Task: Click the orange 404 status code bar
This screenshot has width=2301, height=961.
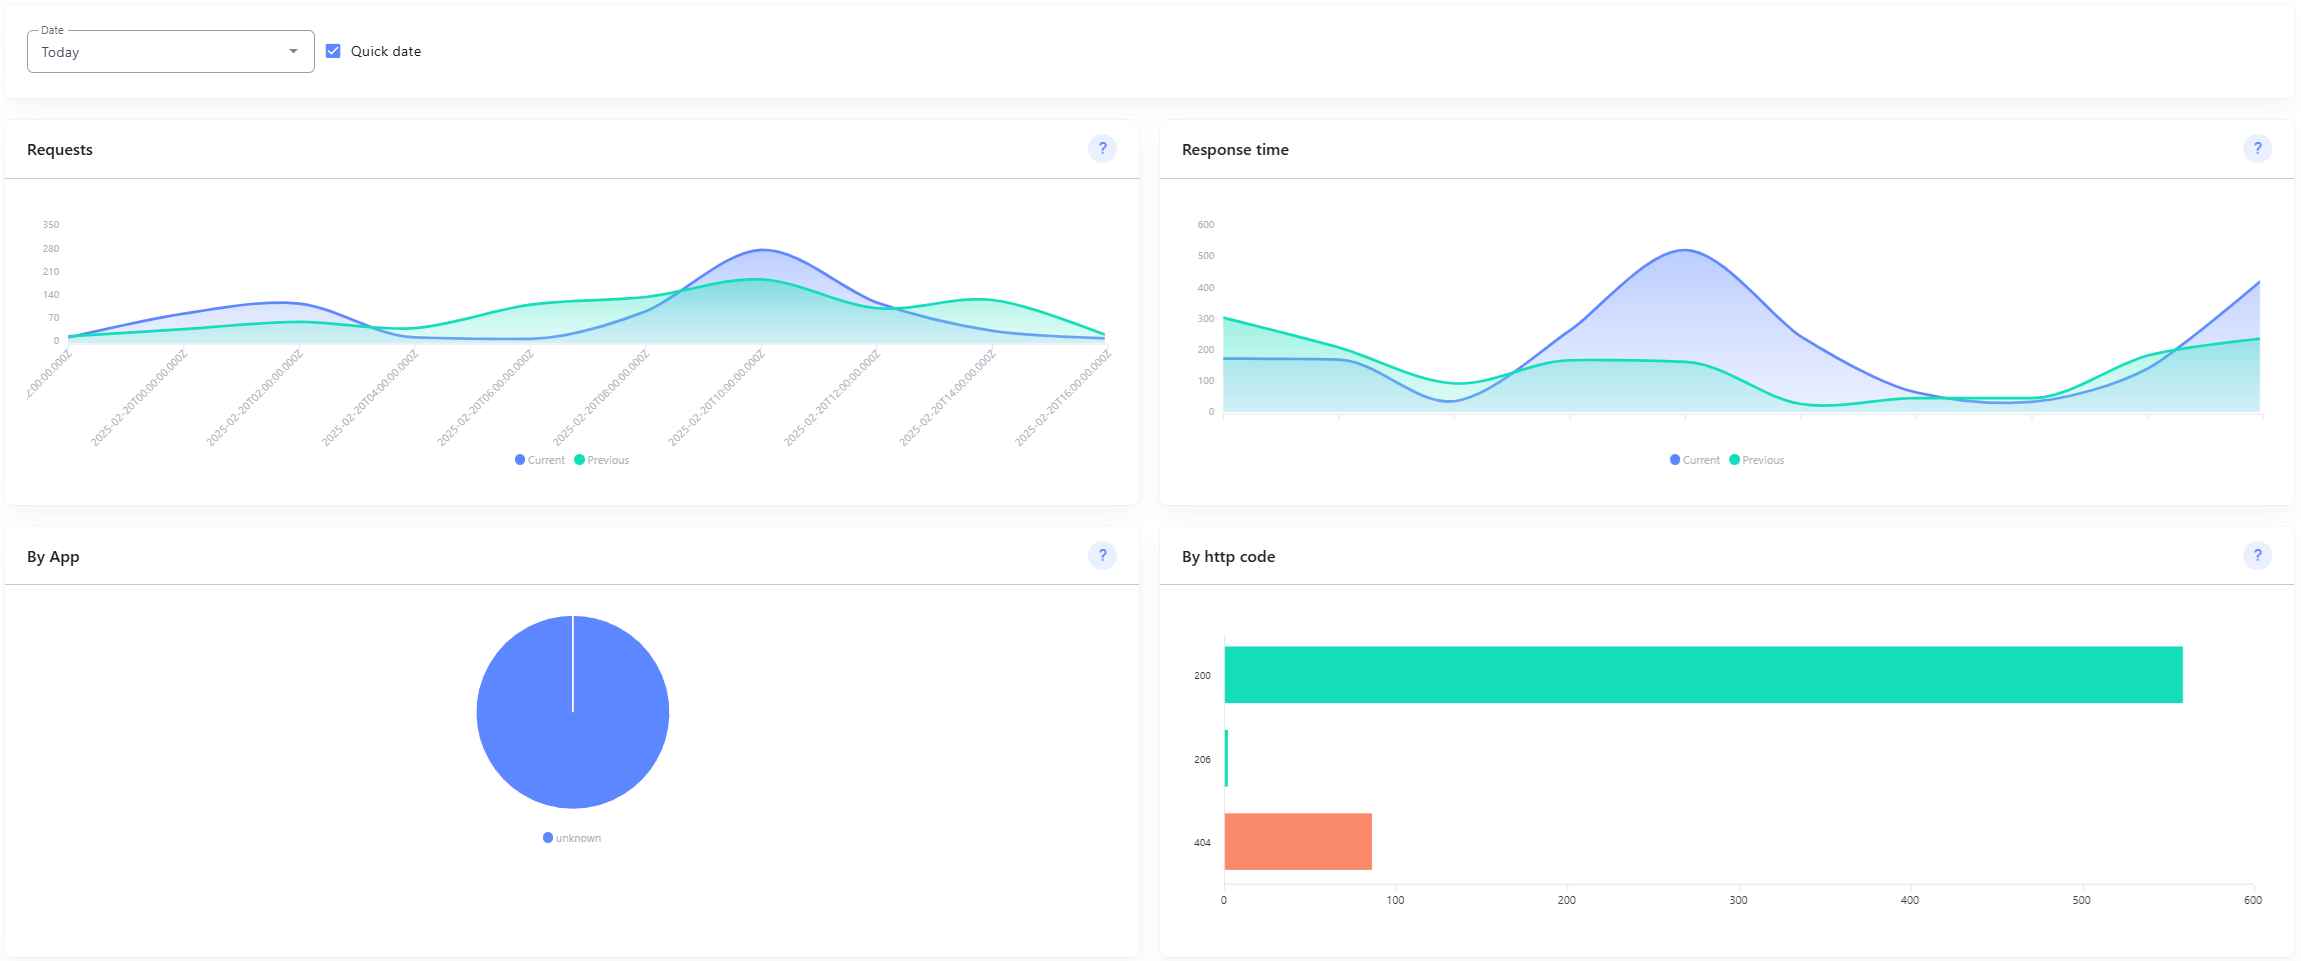Action: [1298, 842]
